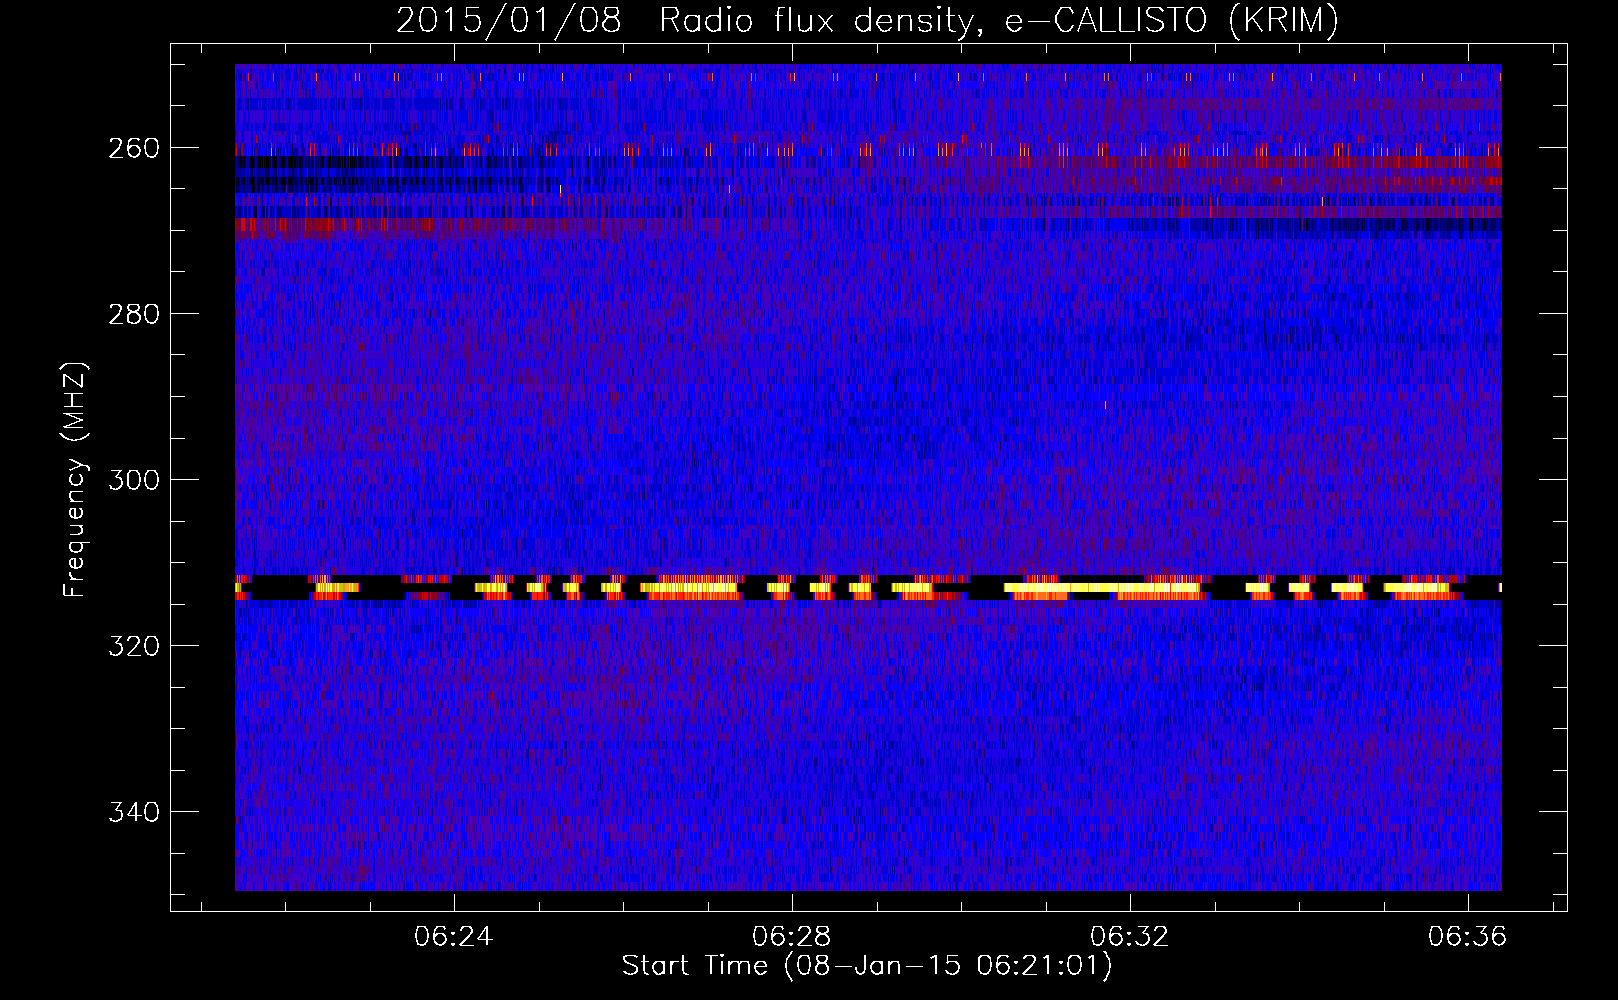Select the Frequency (MHZ) axis label
The image size is (1618, 1000).
pos(75,479)
